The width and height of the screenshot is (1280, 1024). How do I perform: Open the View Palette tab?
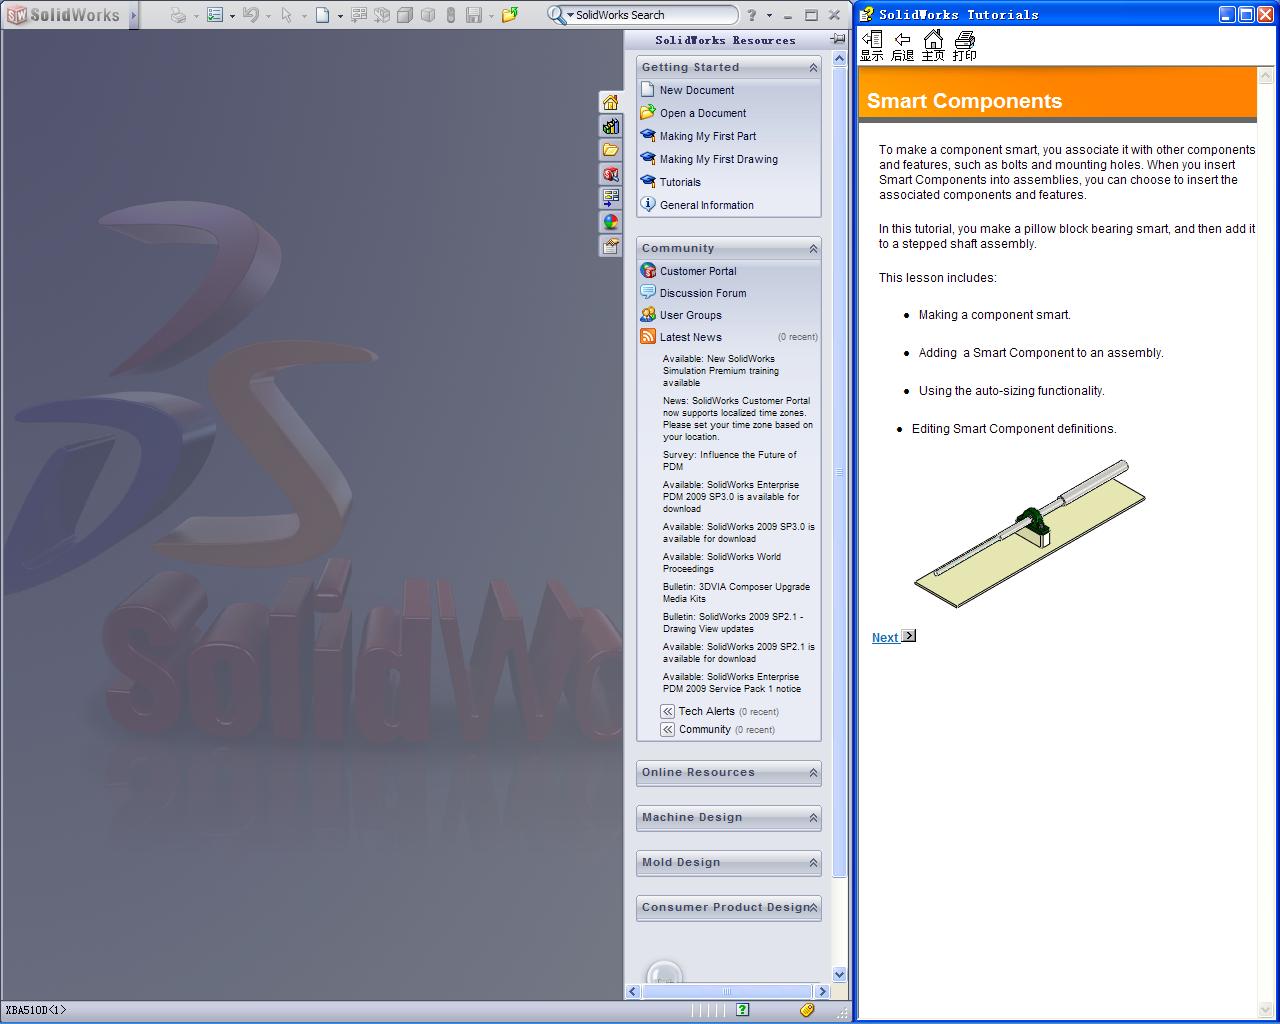coord(610,198)
